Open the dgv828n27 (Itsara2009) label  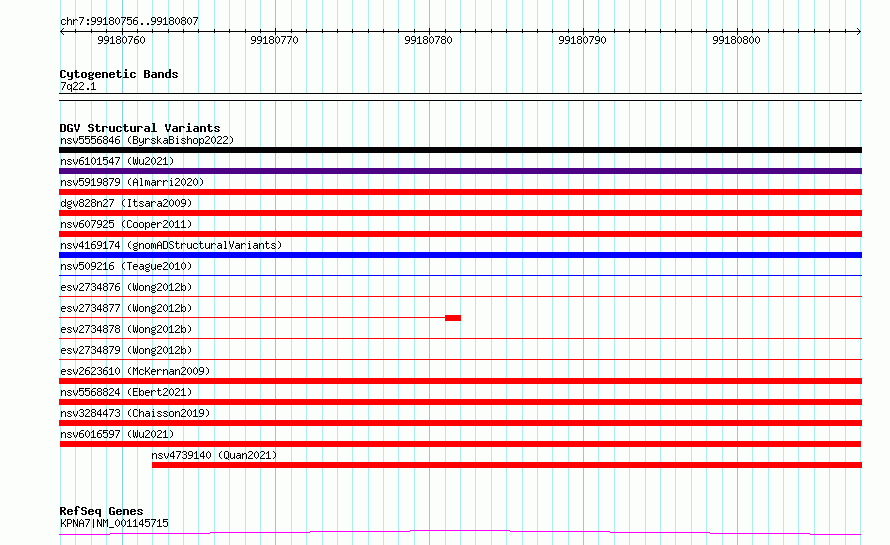[x=126, y=203]
